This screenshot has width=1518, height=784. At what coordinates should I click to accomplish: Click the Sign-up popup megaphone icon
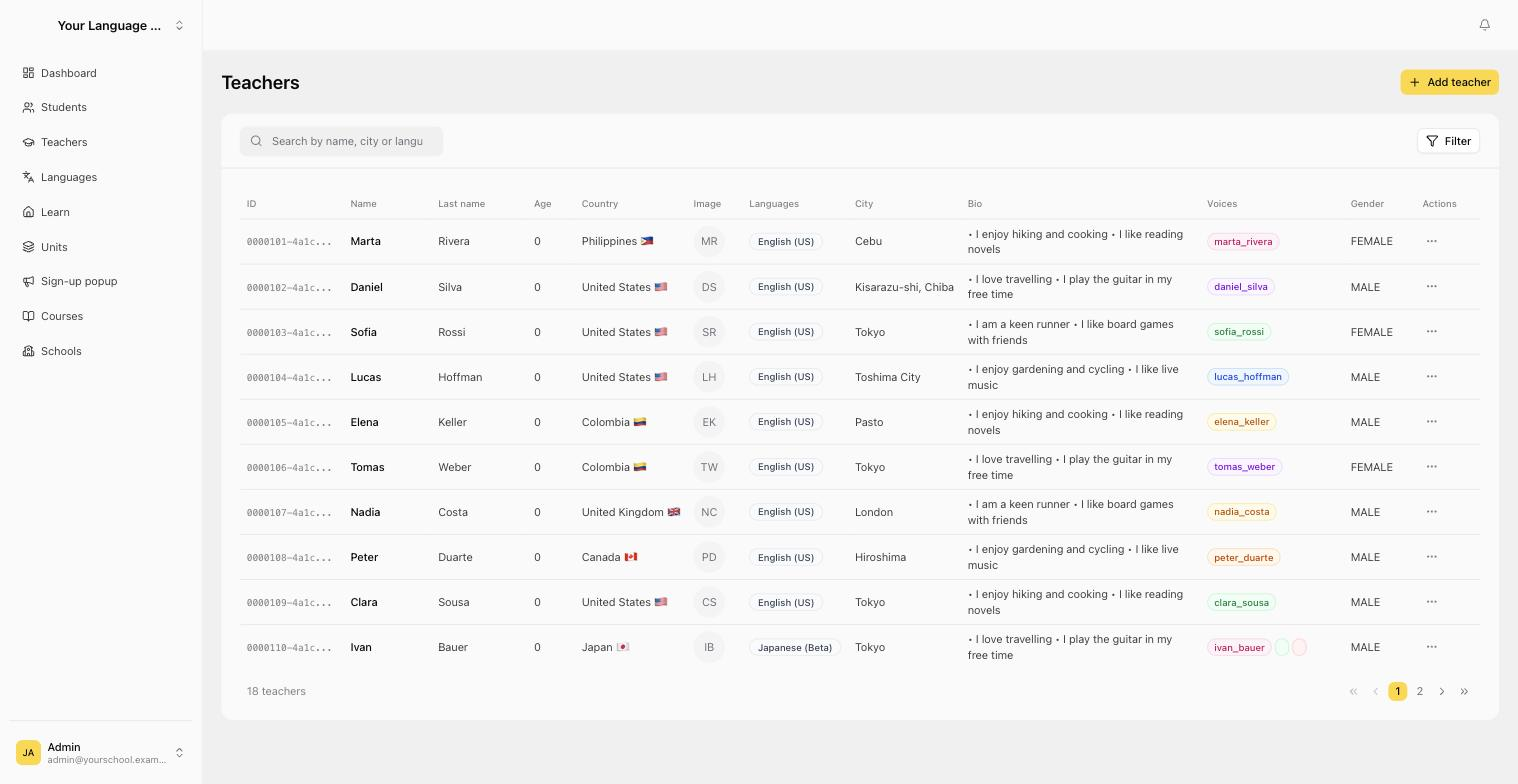point(28,281)
